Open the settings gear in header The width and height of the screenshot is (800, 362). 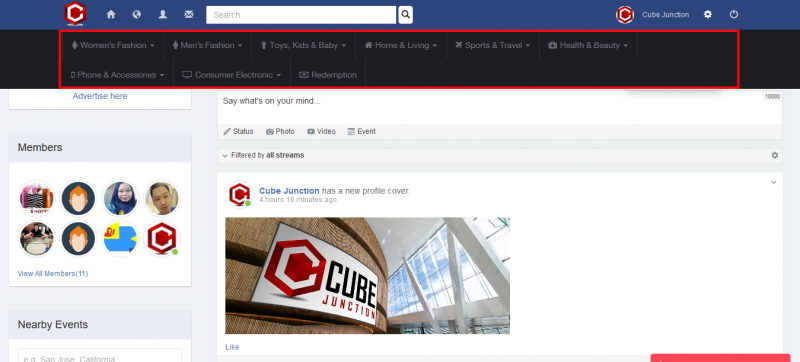tap(708, 15)
